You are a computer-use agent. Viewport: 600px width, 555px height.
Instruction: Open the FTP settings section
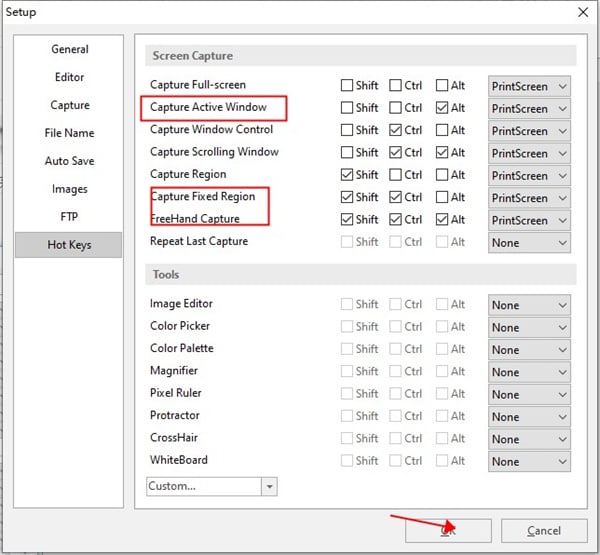pyautogui.click(x=69, y=217)
